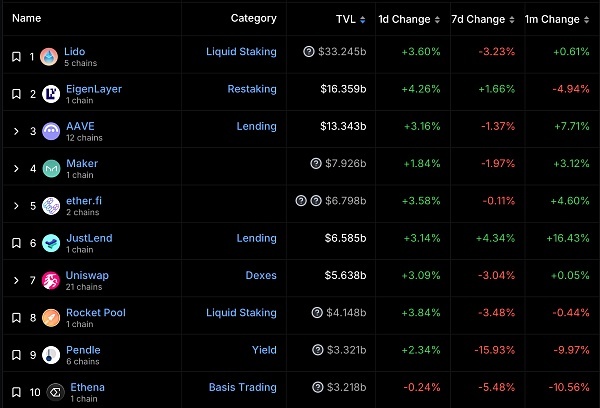This screenshot has height=408, width=600.
Task: Open the Basis Trading category link
Action: click(x=243, y=387)
